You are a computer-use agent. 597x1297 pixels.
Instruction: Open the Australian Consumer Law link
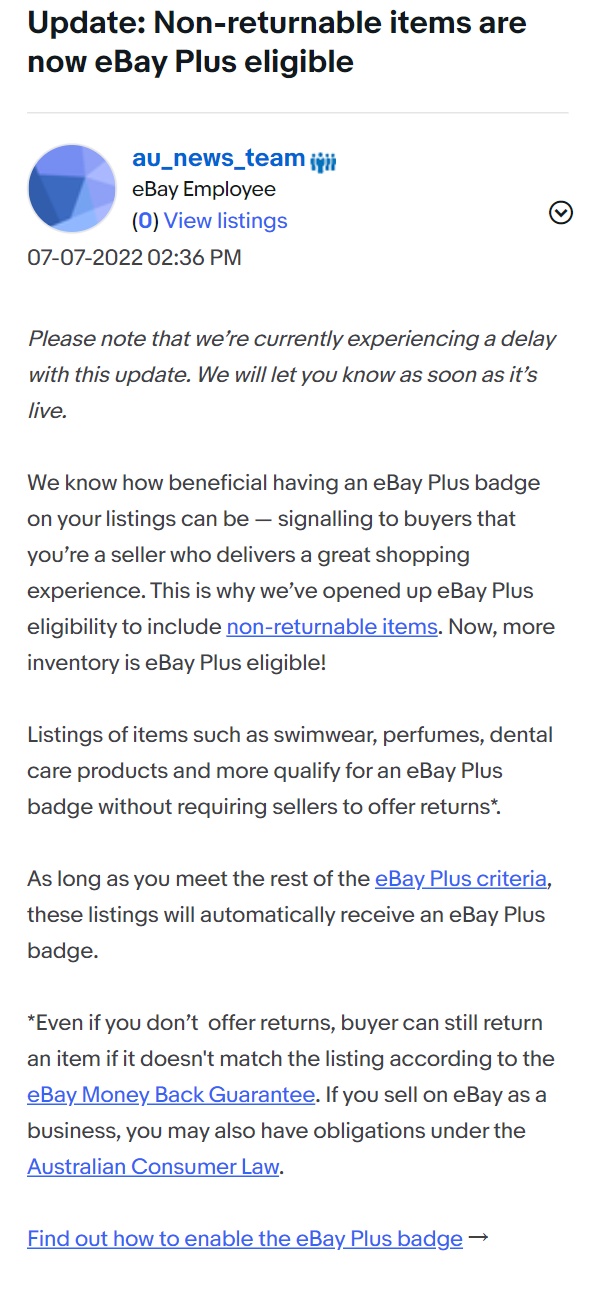point(153,1167)
